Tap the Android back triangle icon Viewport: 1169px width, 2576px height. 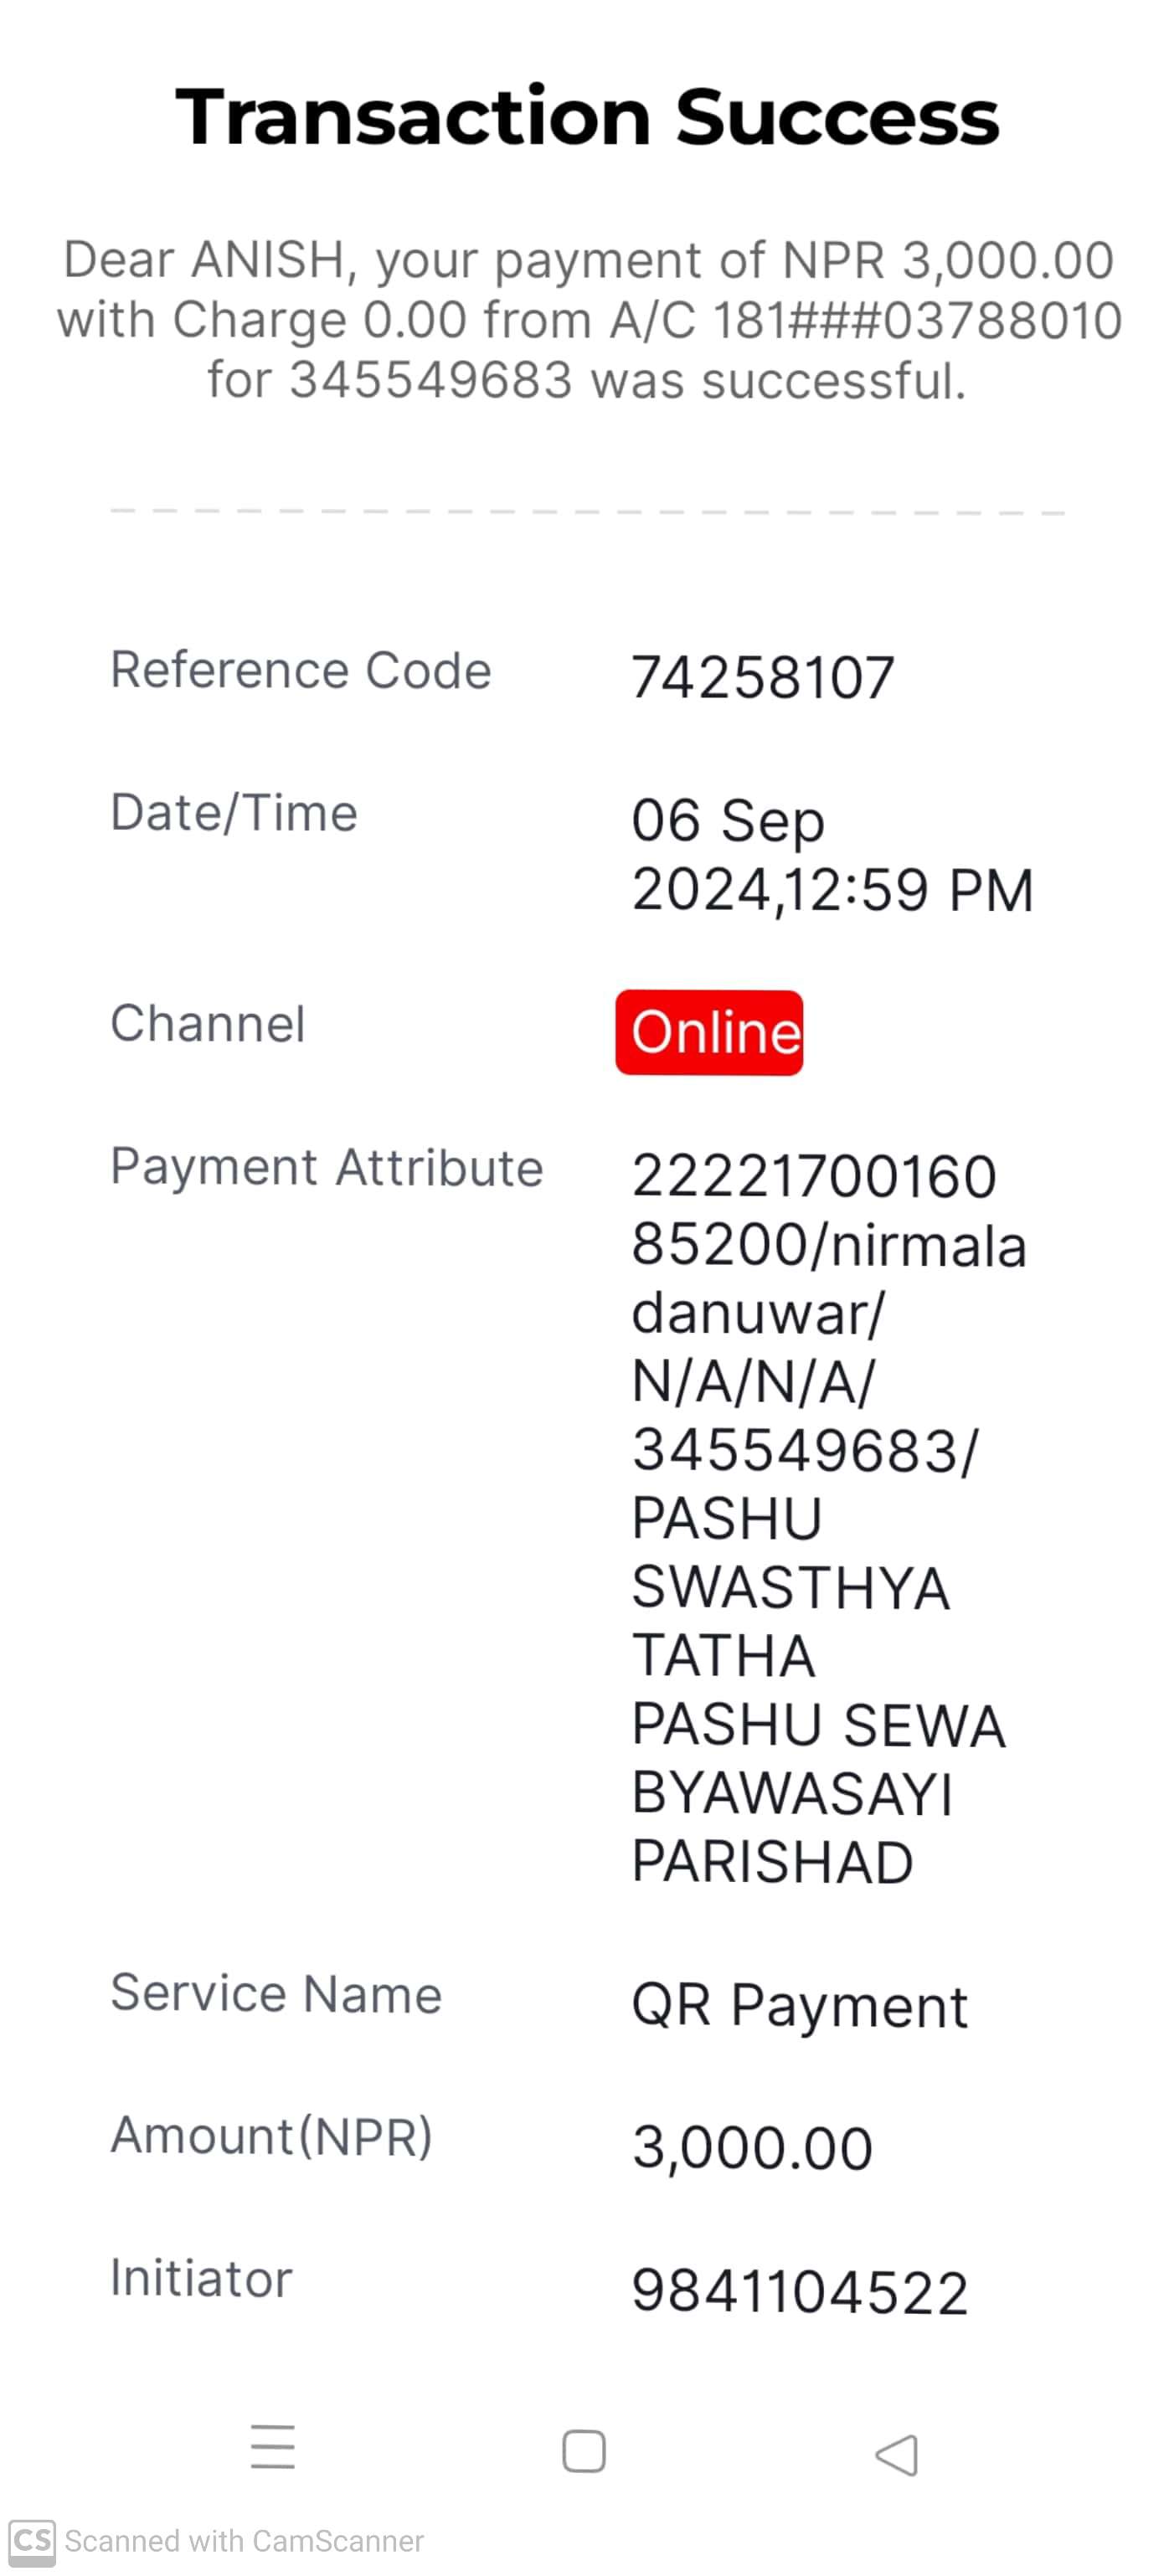[x=896, y=2454]
